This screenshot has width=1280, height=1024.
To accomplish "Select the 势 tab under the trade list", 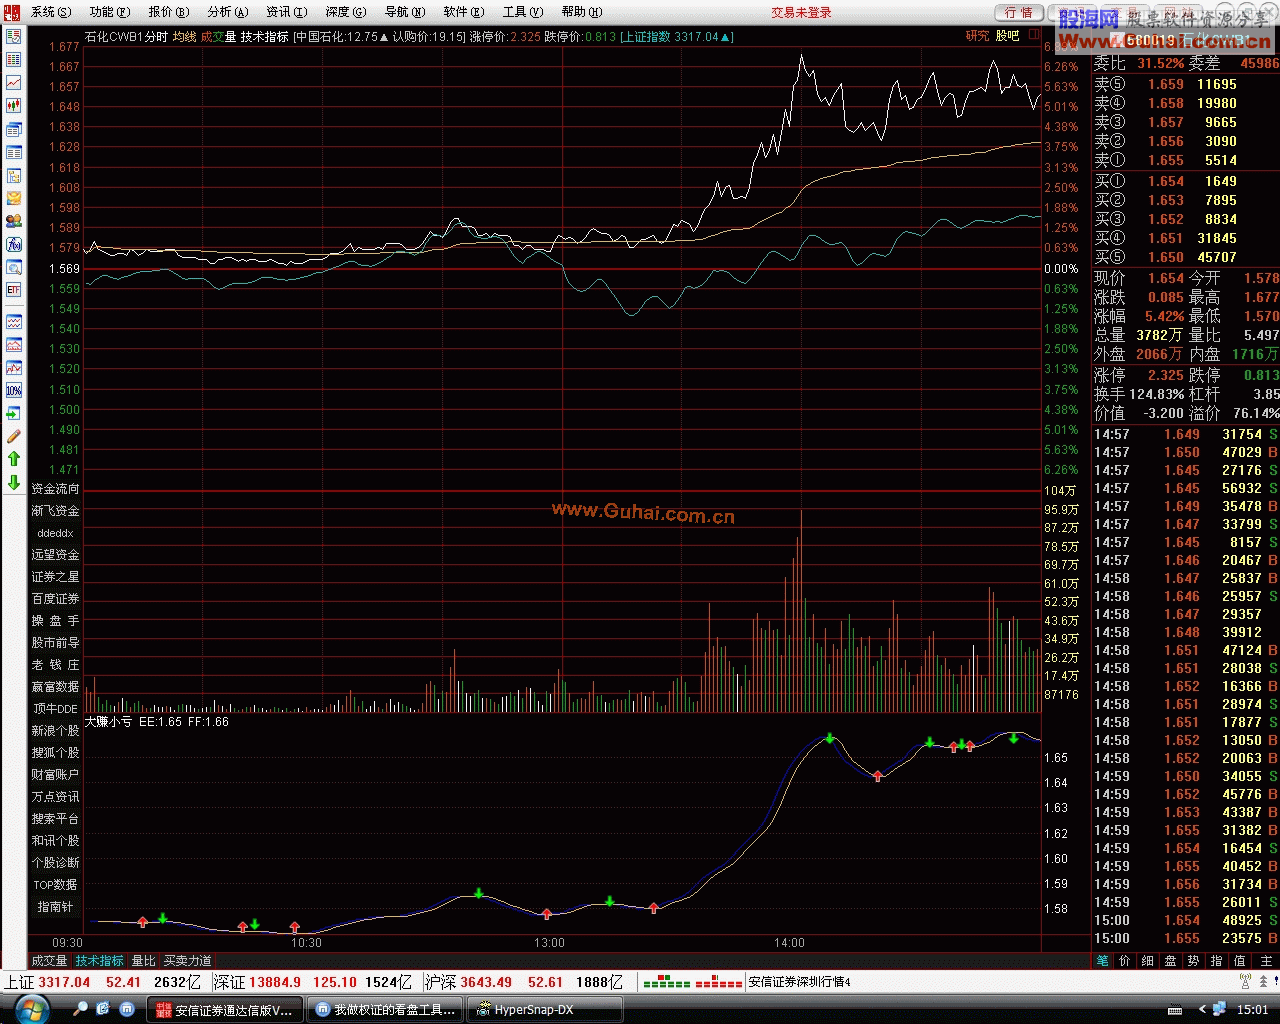I will [x=1193, y=961].
